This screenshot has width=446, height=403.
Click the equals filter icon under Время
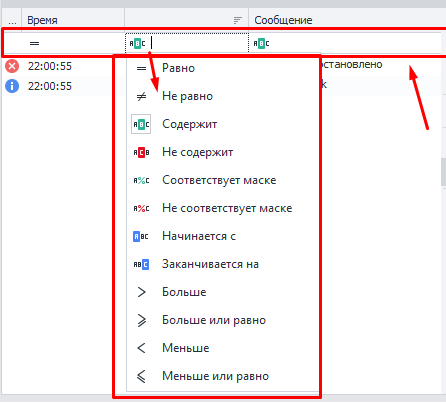tap(34, 43)
